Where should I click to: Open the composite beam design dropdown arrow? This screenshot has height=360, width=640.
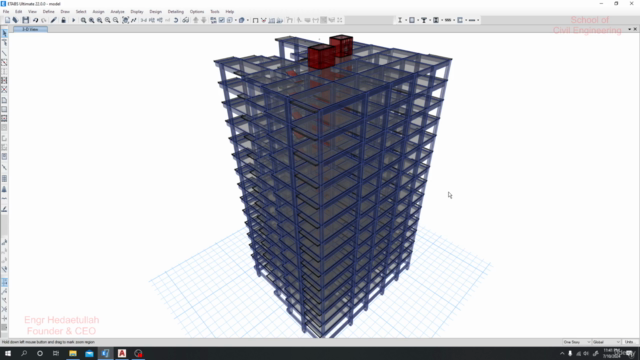pyautogui.click(x=430, y=20)
